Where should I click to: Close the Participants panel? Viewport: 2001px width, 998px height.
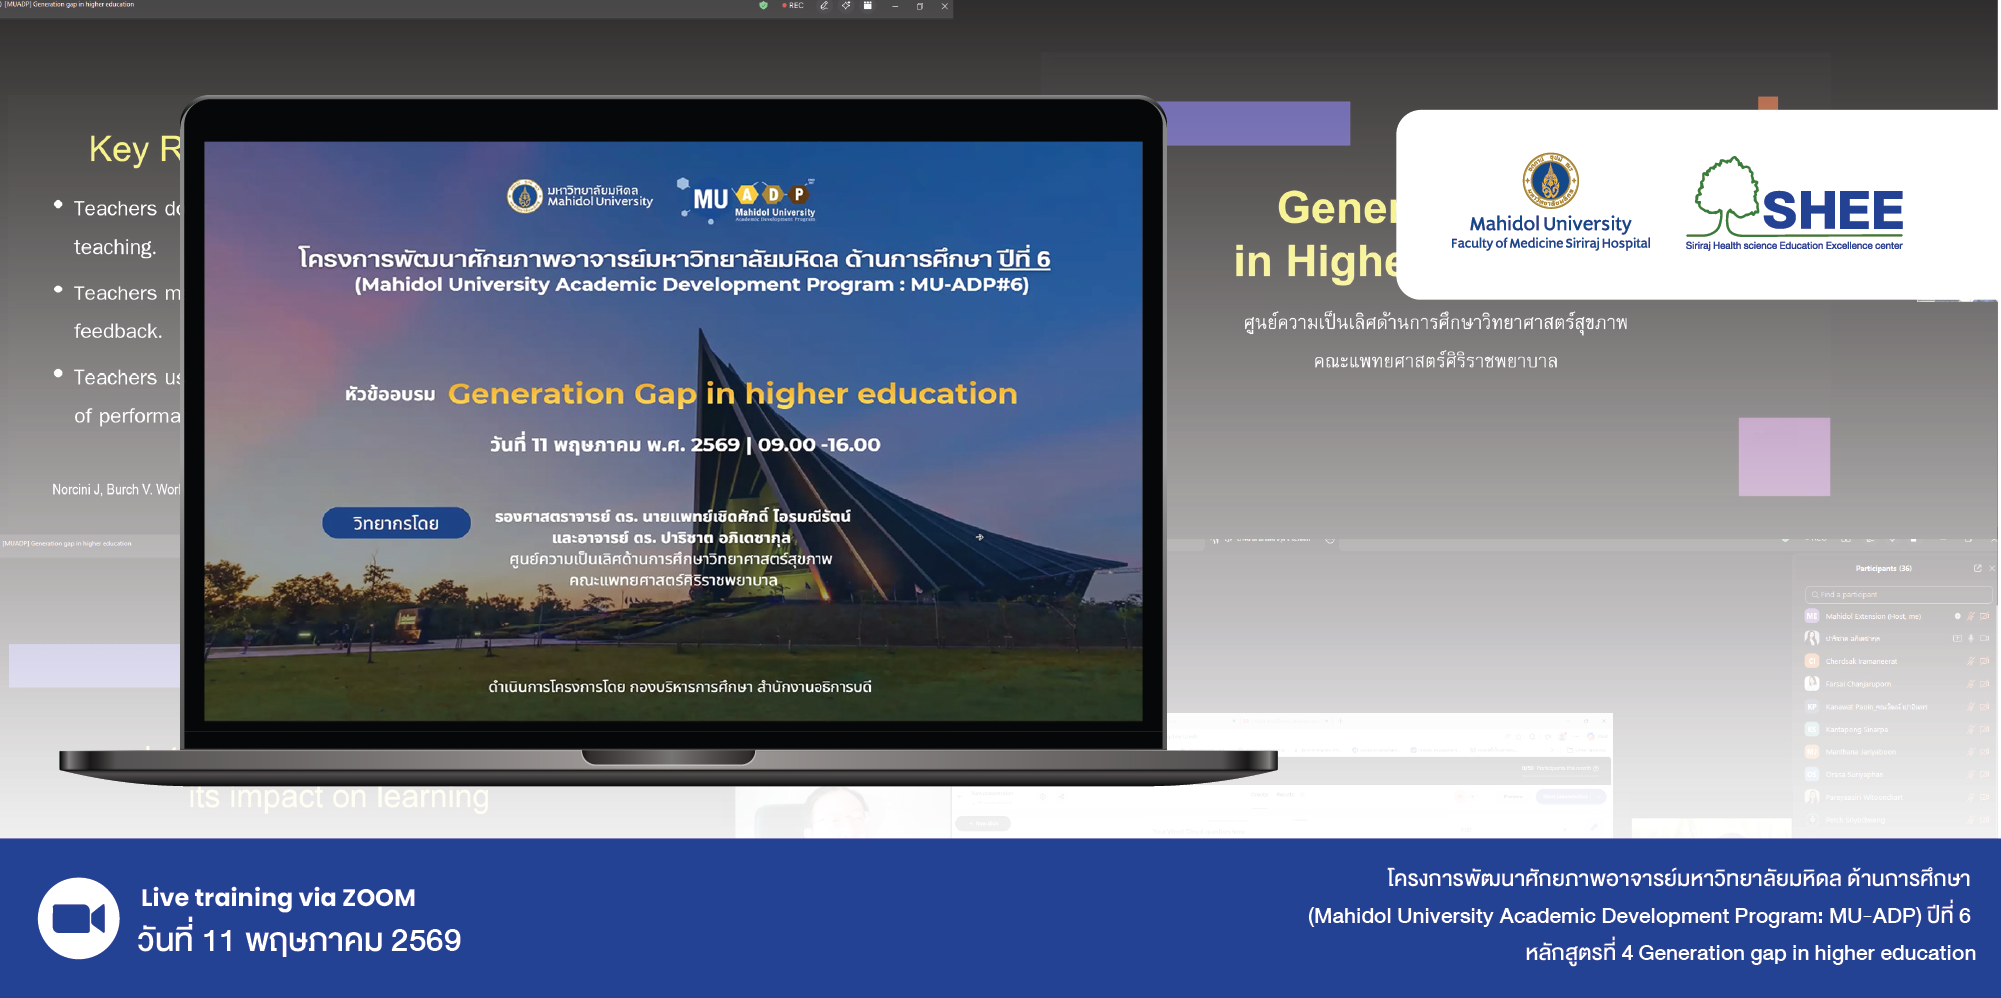[1992, 568]
